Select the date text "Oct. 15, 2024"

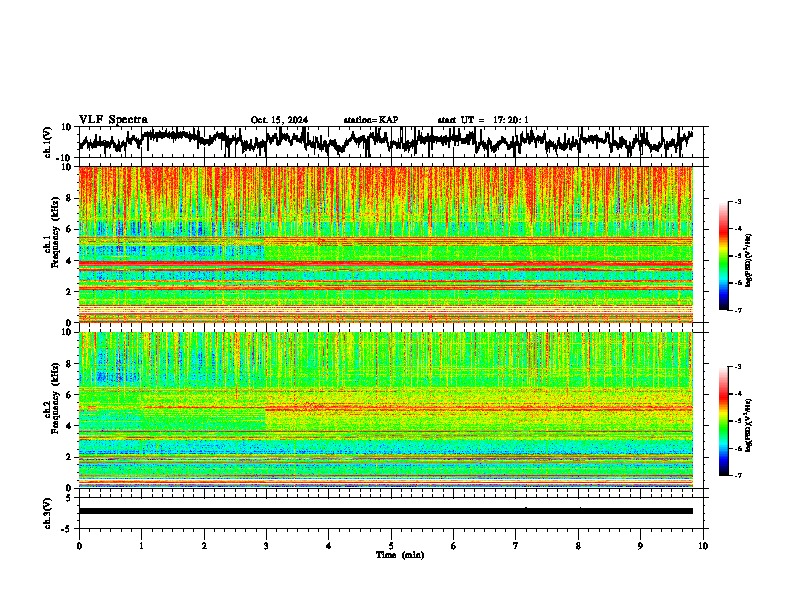pyautogui.click(x=279, y=120)
